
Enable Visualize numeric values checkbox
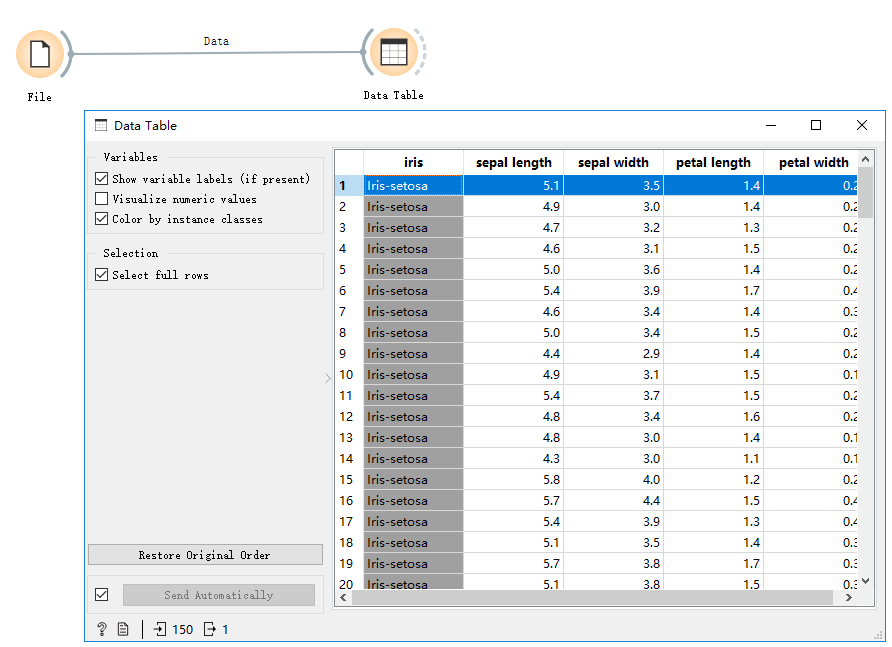[x=101, y=199]
